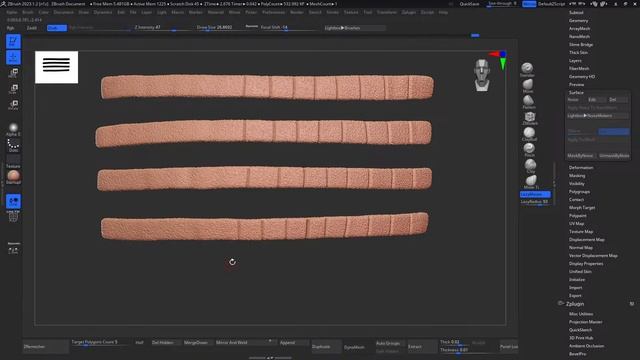This screenshot has height=360, width=640.
Task: Click the Edit mode button
Action: 13,41
